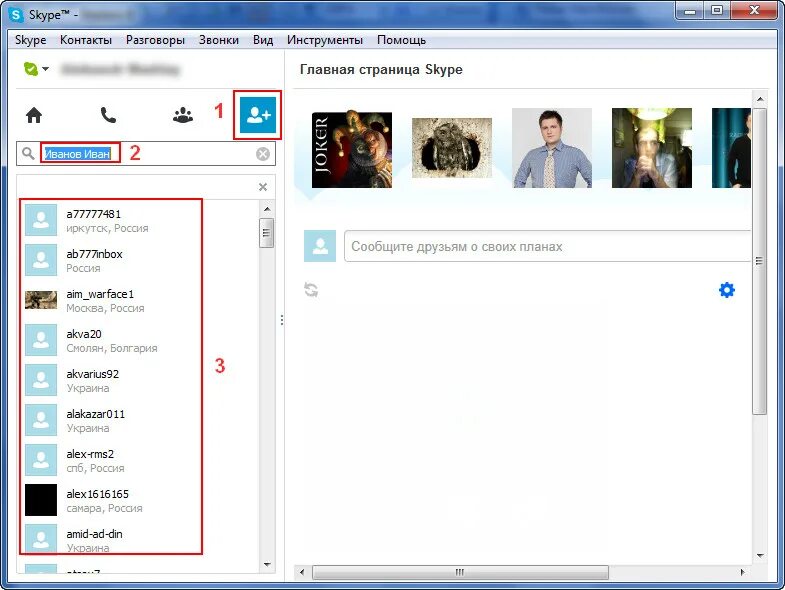Click the main pane scroll down arrow
Image resolution: width=785 pixels, height=590 pixels.
(760, 556)
